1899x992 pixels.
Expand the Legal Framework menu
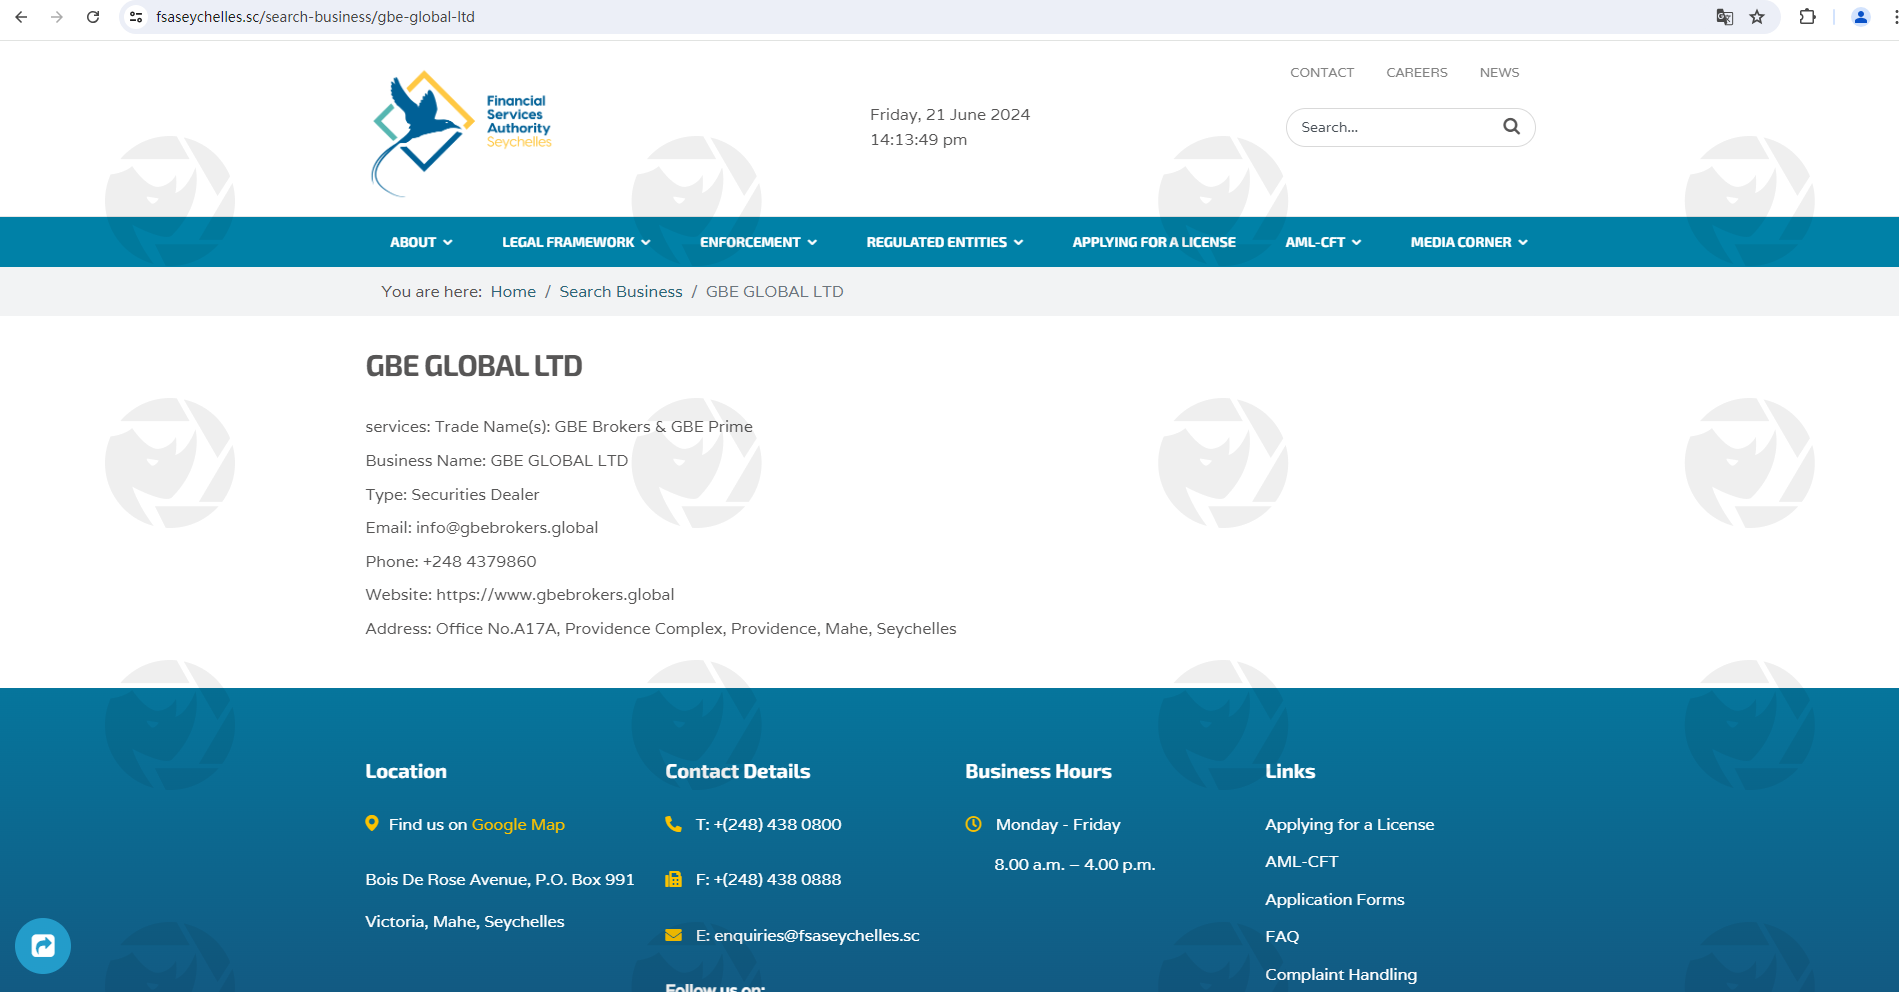point(576,242)
